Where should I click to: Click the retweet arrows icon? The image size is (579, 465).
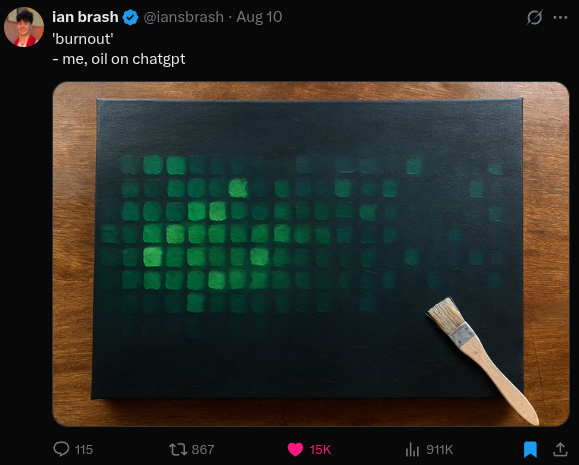(178, 449)
